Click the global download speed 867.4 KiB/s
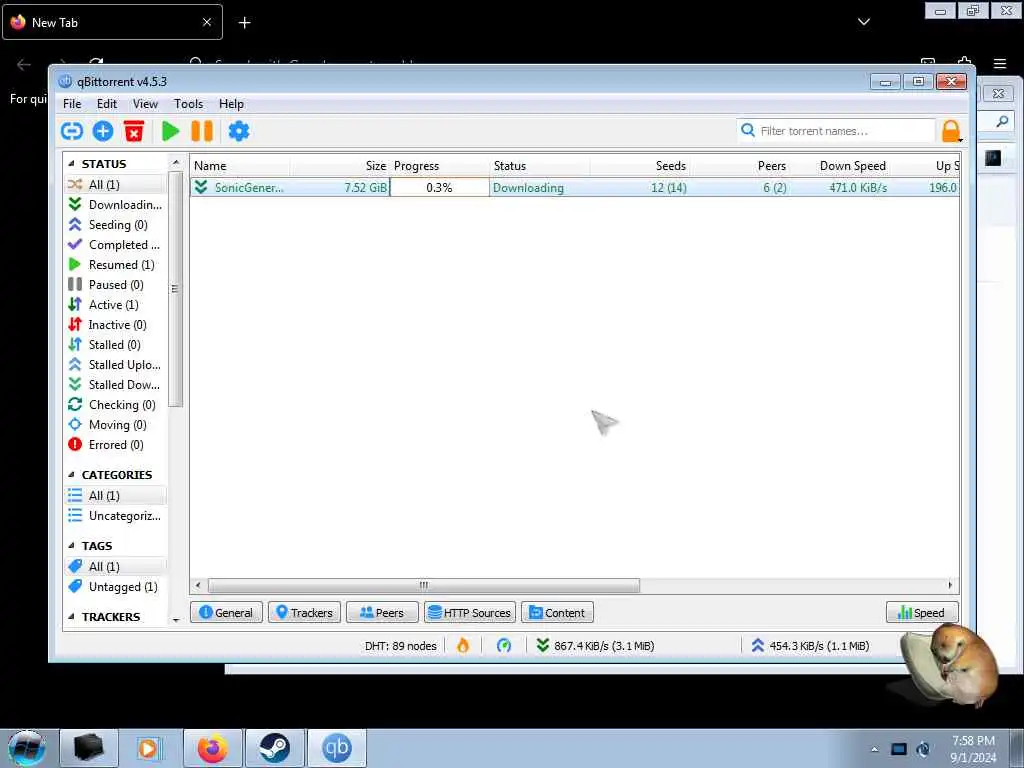This screenshot has height=768, width=1024. tap(595, 646)
